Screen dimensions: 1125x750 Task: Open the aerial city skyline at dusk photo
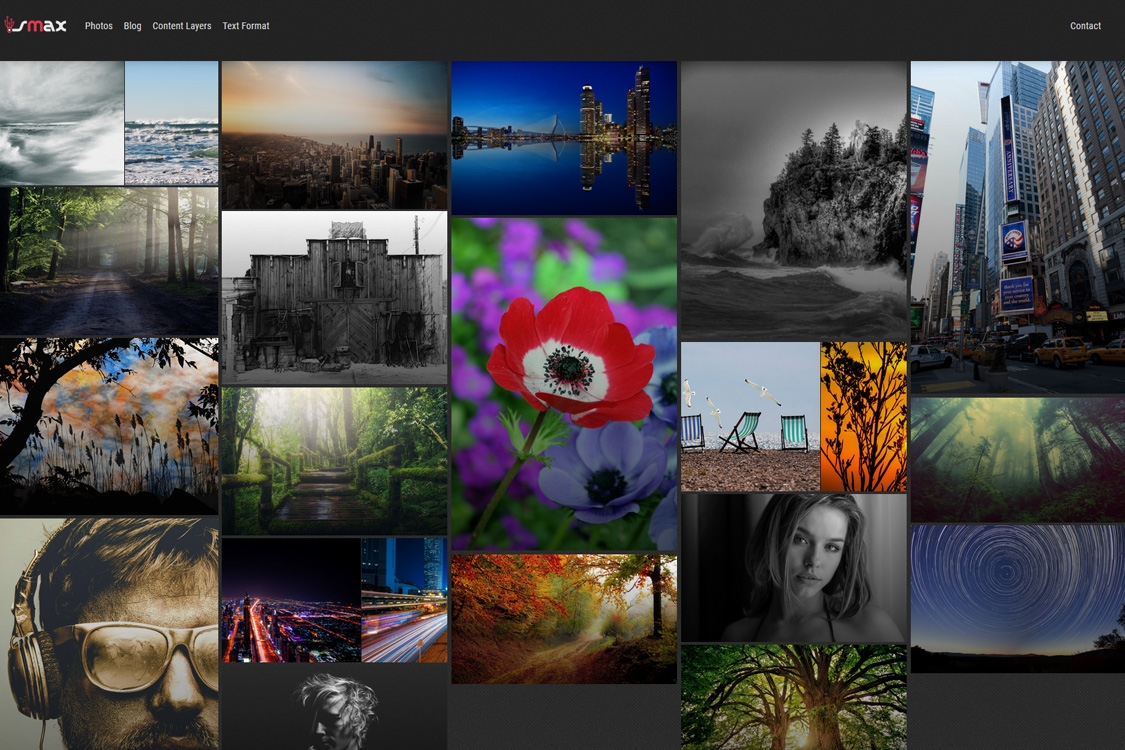click(x=334, y=135)
